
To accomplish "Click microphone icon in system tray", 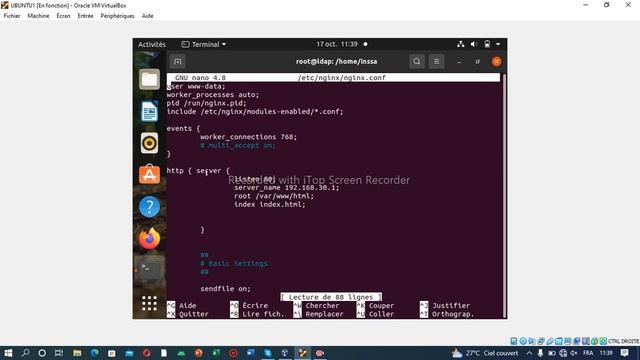I will click(540, 353).
